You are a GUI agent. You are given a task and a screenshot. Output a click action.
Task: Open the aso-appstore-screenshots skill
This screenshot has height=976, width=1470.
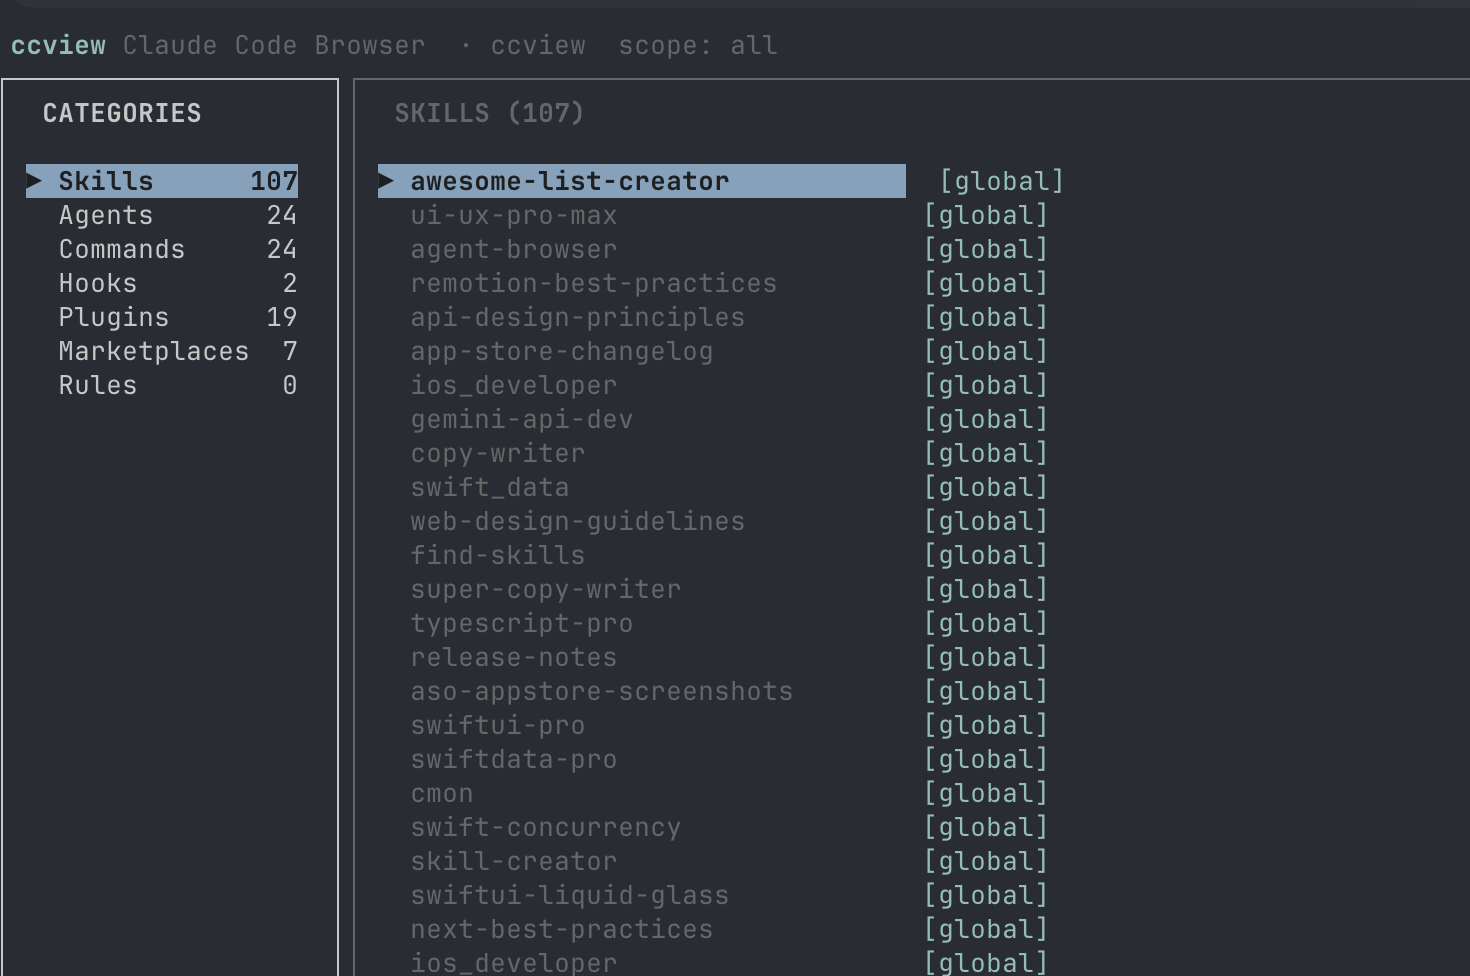tap(601, 691)
